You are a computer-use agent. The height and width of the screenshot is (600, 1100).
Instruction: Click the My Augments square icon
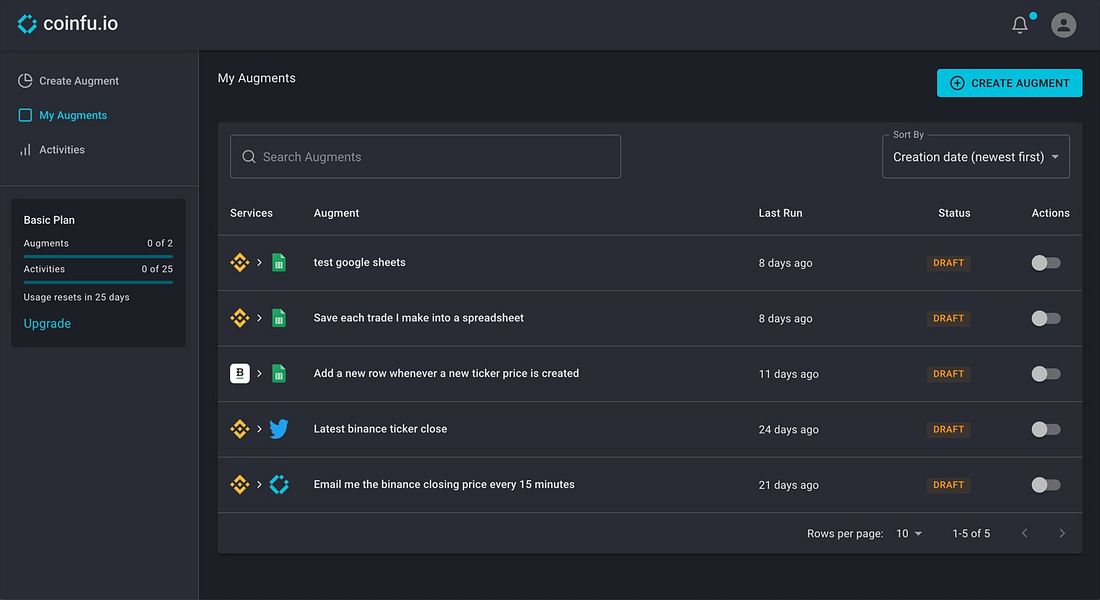pos(25,115)
